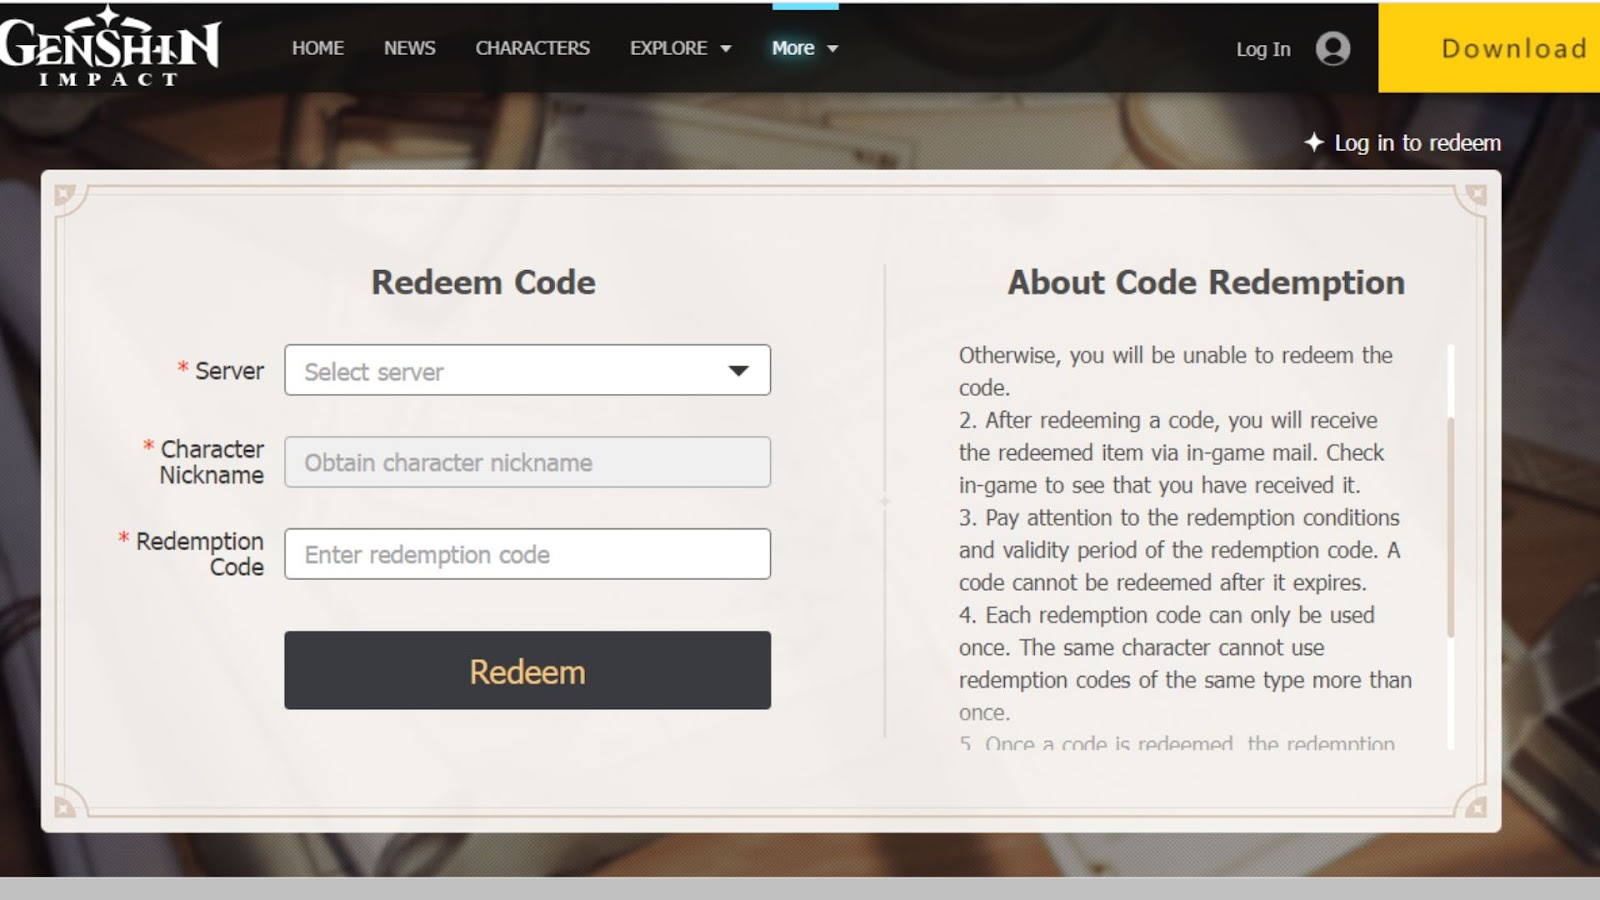This screenshot has height=900, width=1600.
Task: Click the About Code Redemption heading
Action: [x=1206, y=282]
